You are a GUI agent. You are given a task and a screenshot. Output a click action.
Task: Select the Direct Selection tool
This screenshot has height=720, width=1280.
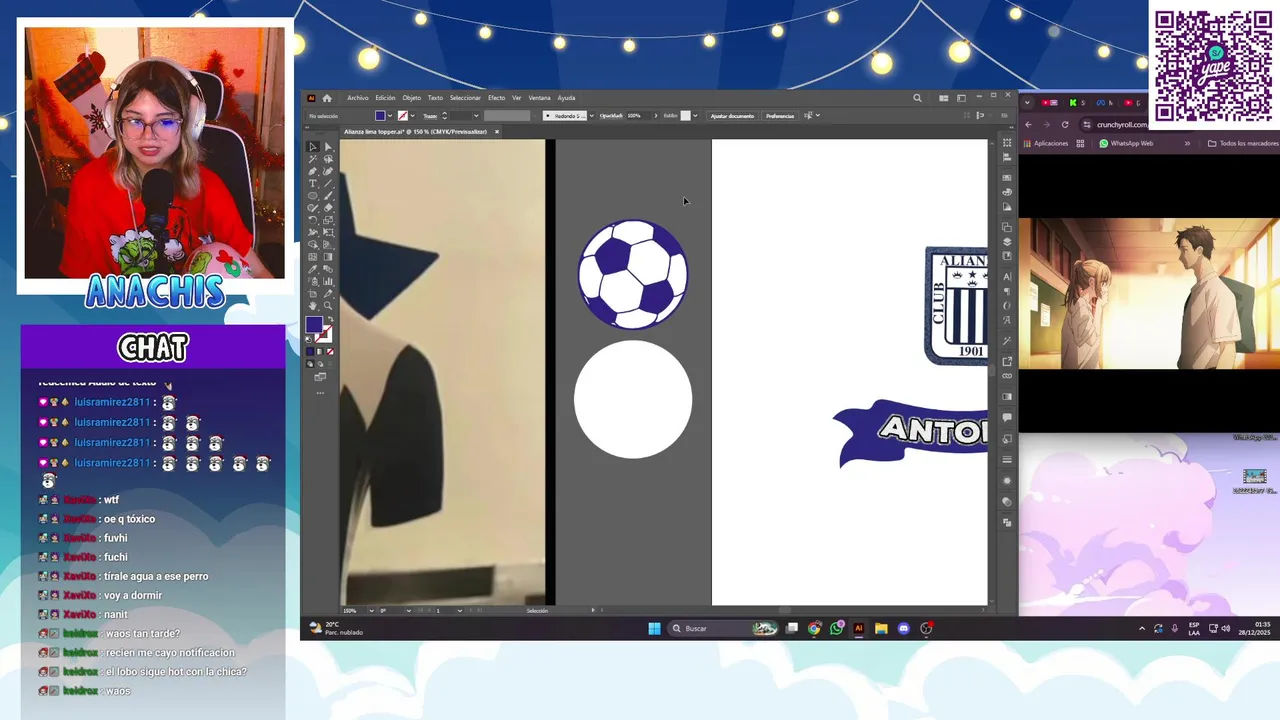pos(328,146)
